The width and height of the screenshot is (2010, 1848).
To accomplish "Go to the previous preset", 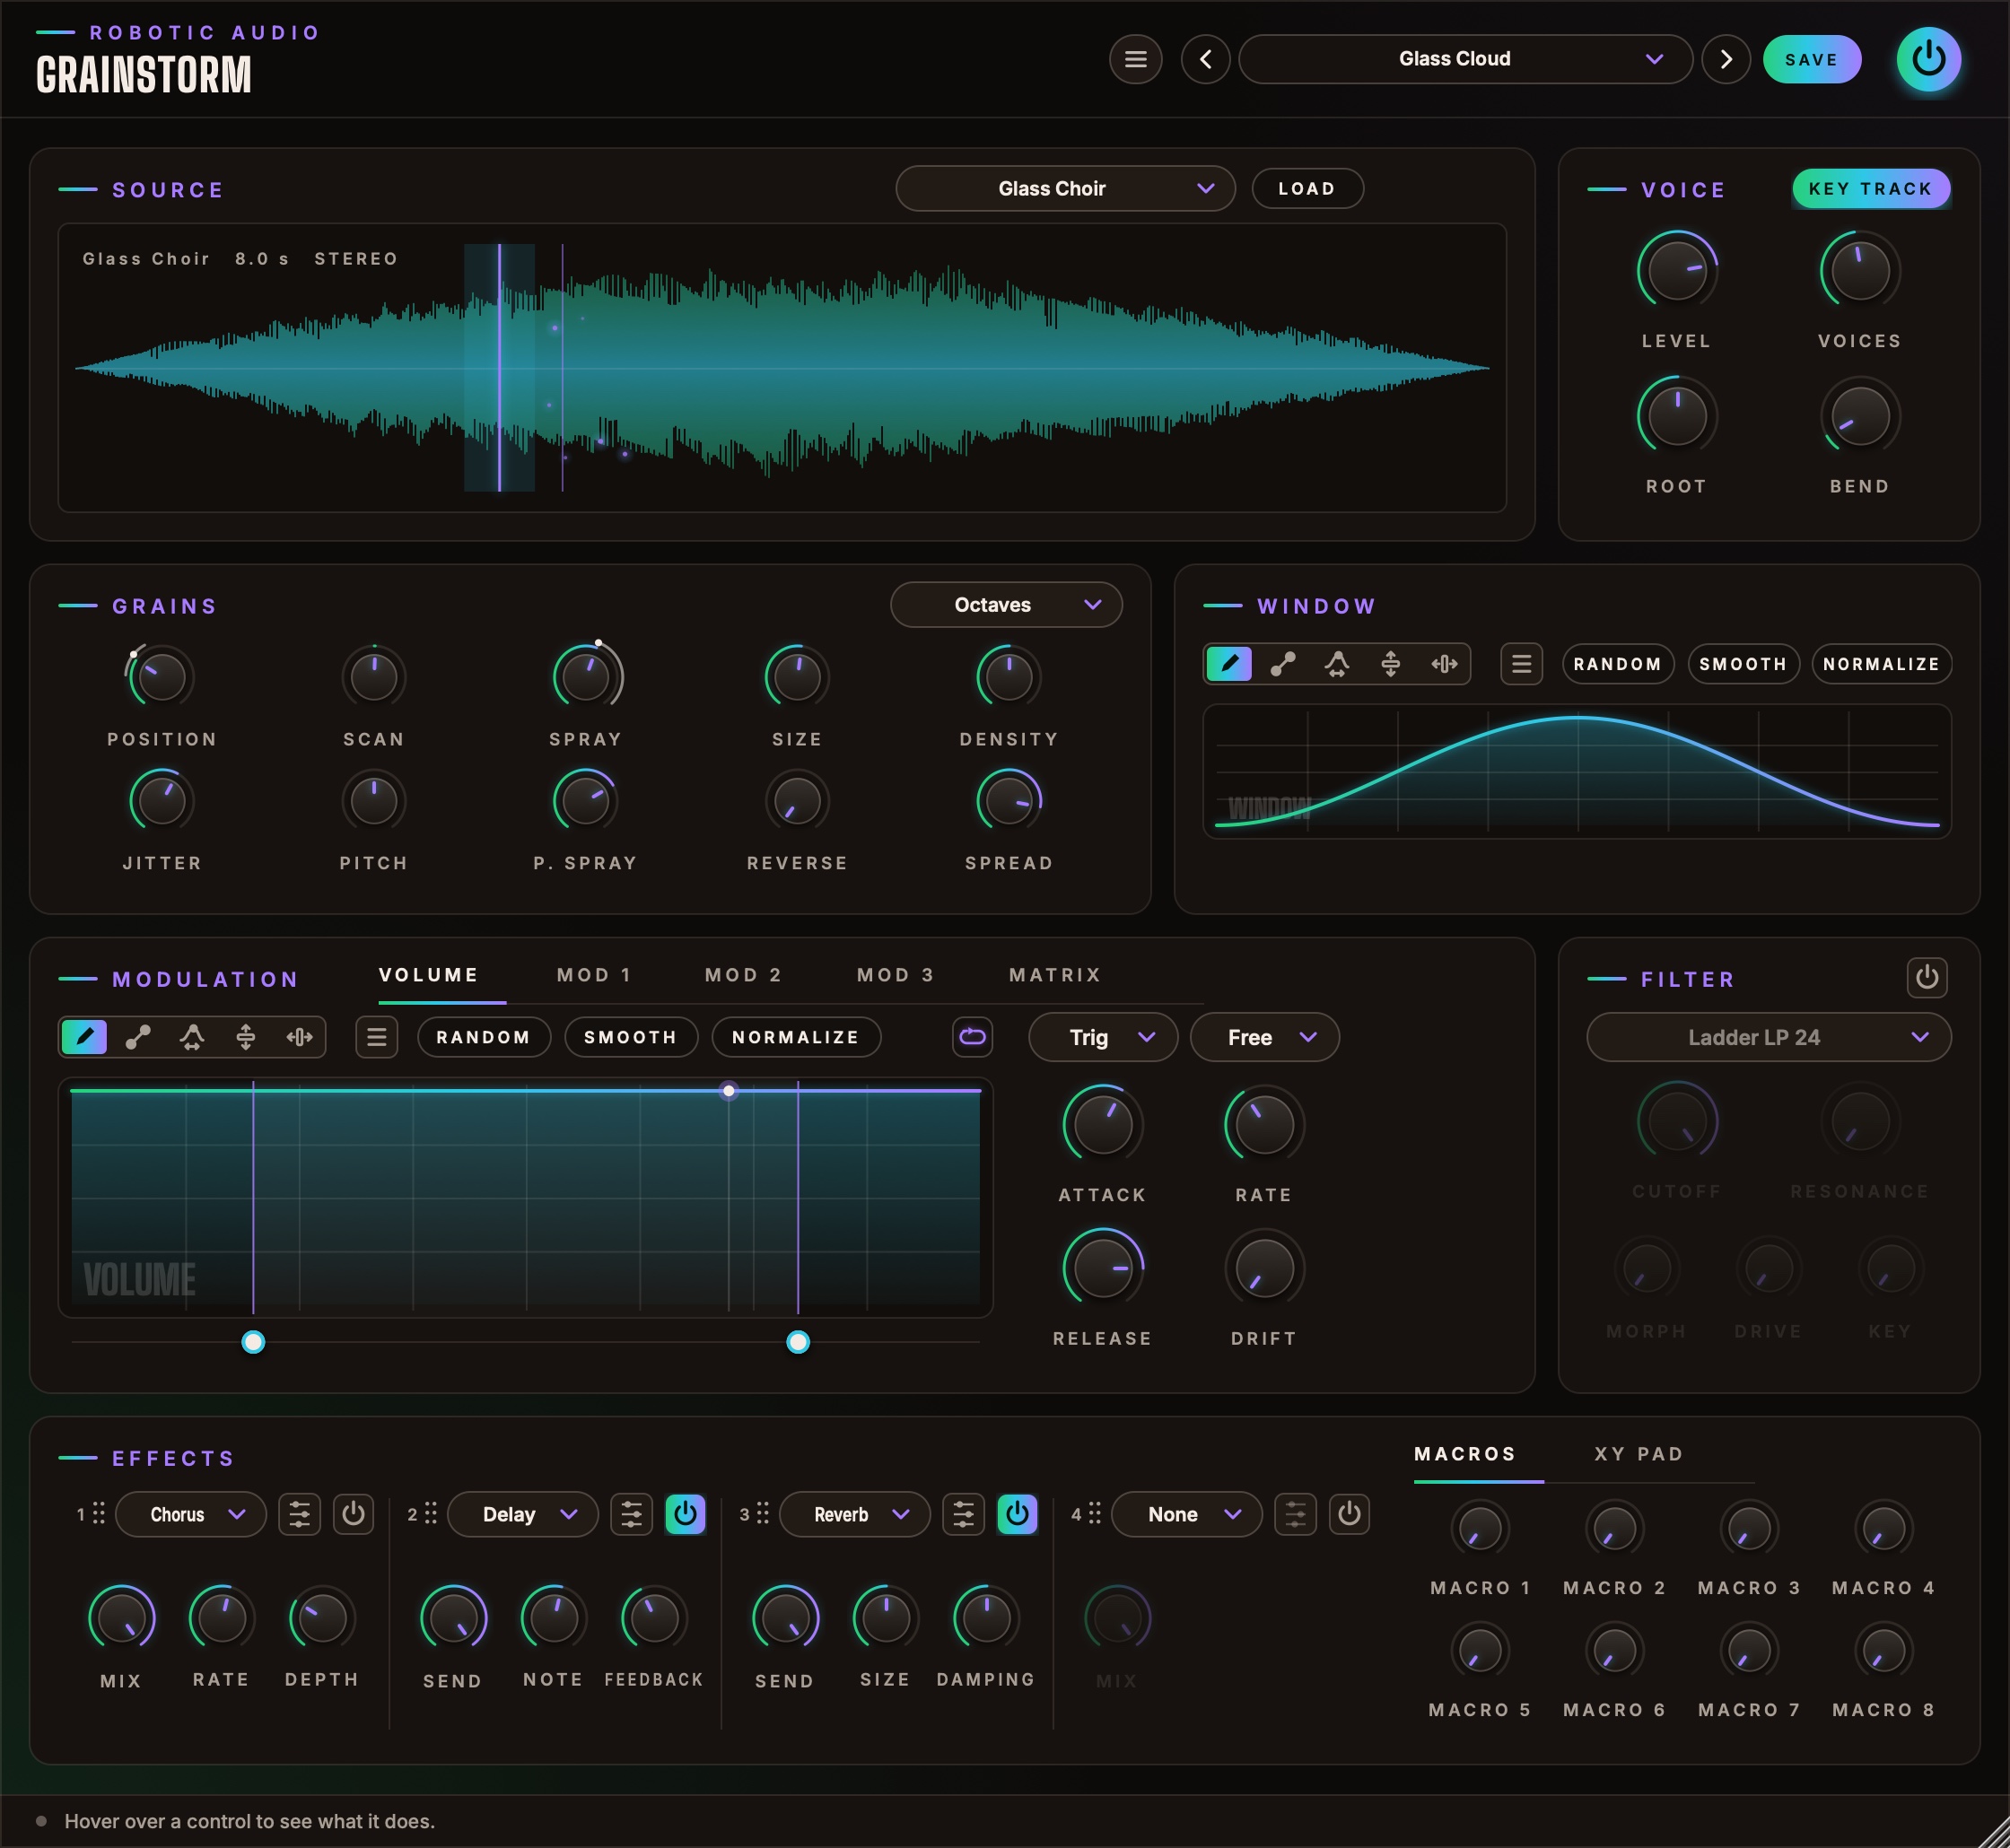I will click(x=1205, y=59).
